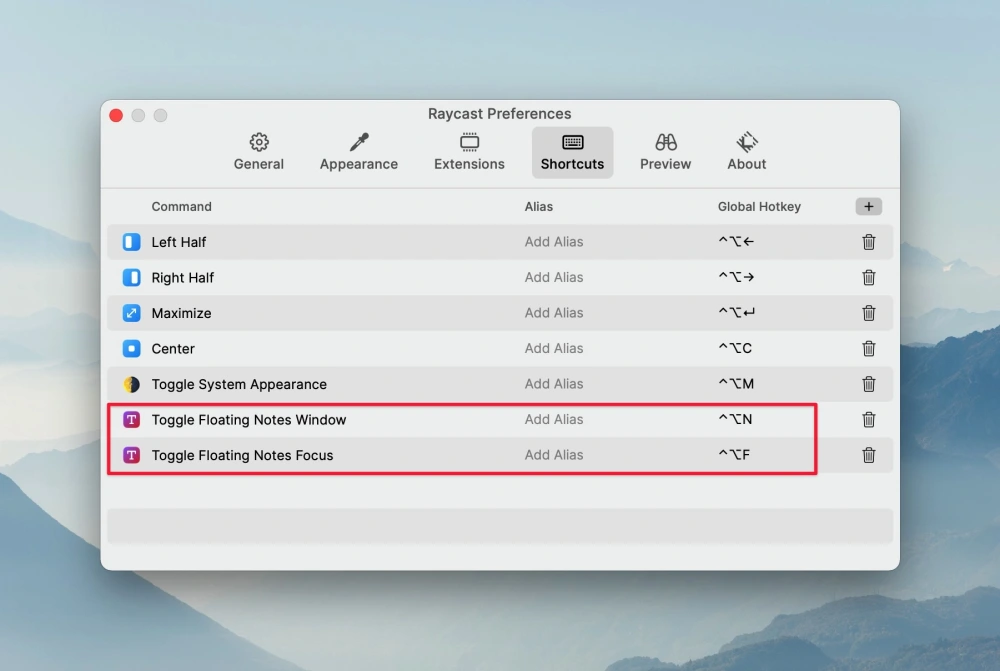Click the Right Half command icon
Image resolution: width=1000 pixels, height=671 pixels.
pyautogui.click(x=131, y=277)
